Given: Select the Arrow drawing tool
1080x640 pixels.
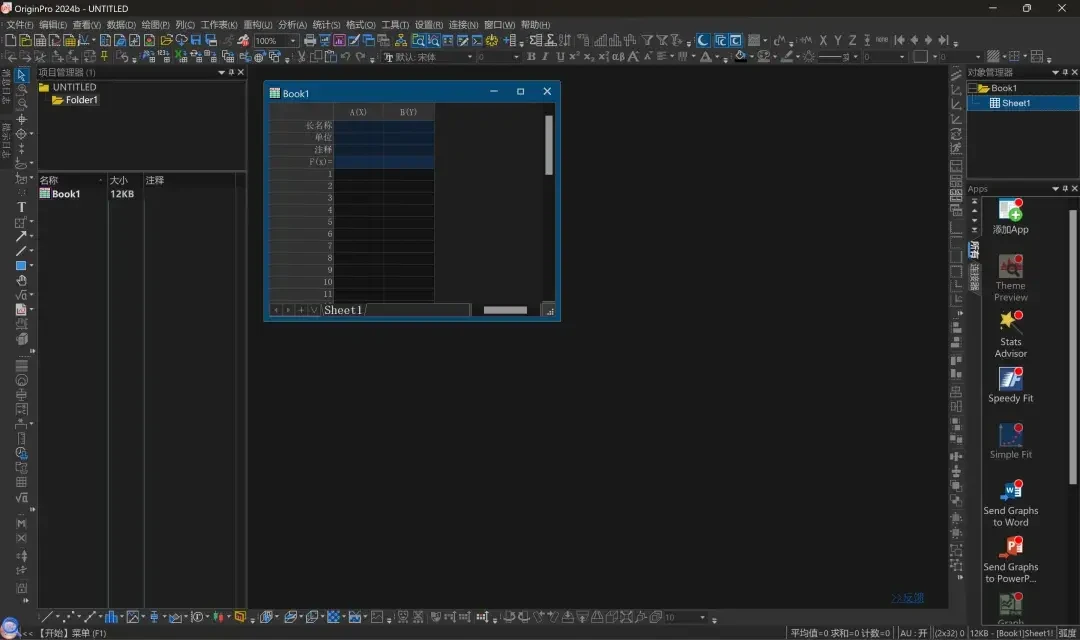Looking at the screenshot, I should click(21, 236).
